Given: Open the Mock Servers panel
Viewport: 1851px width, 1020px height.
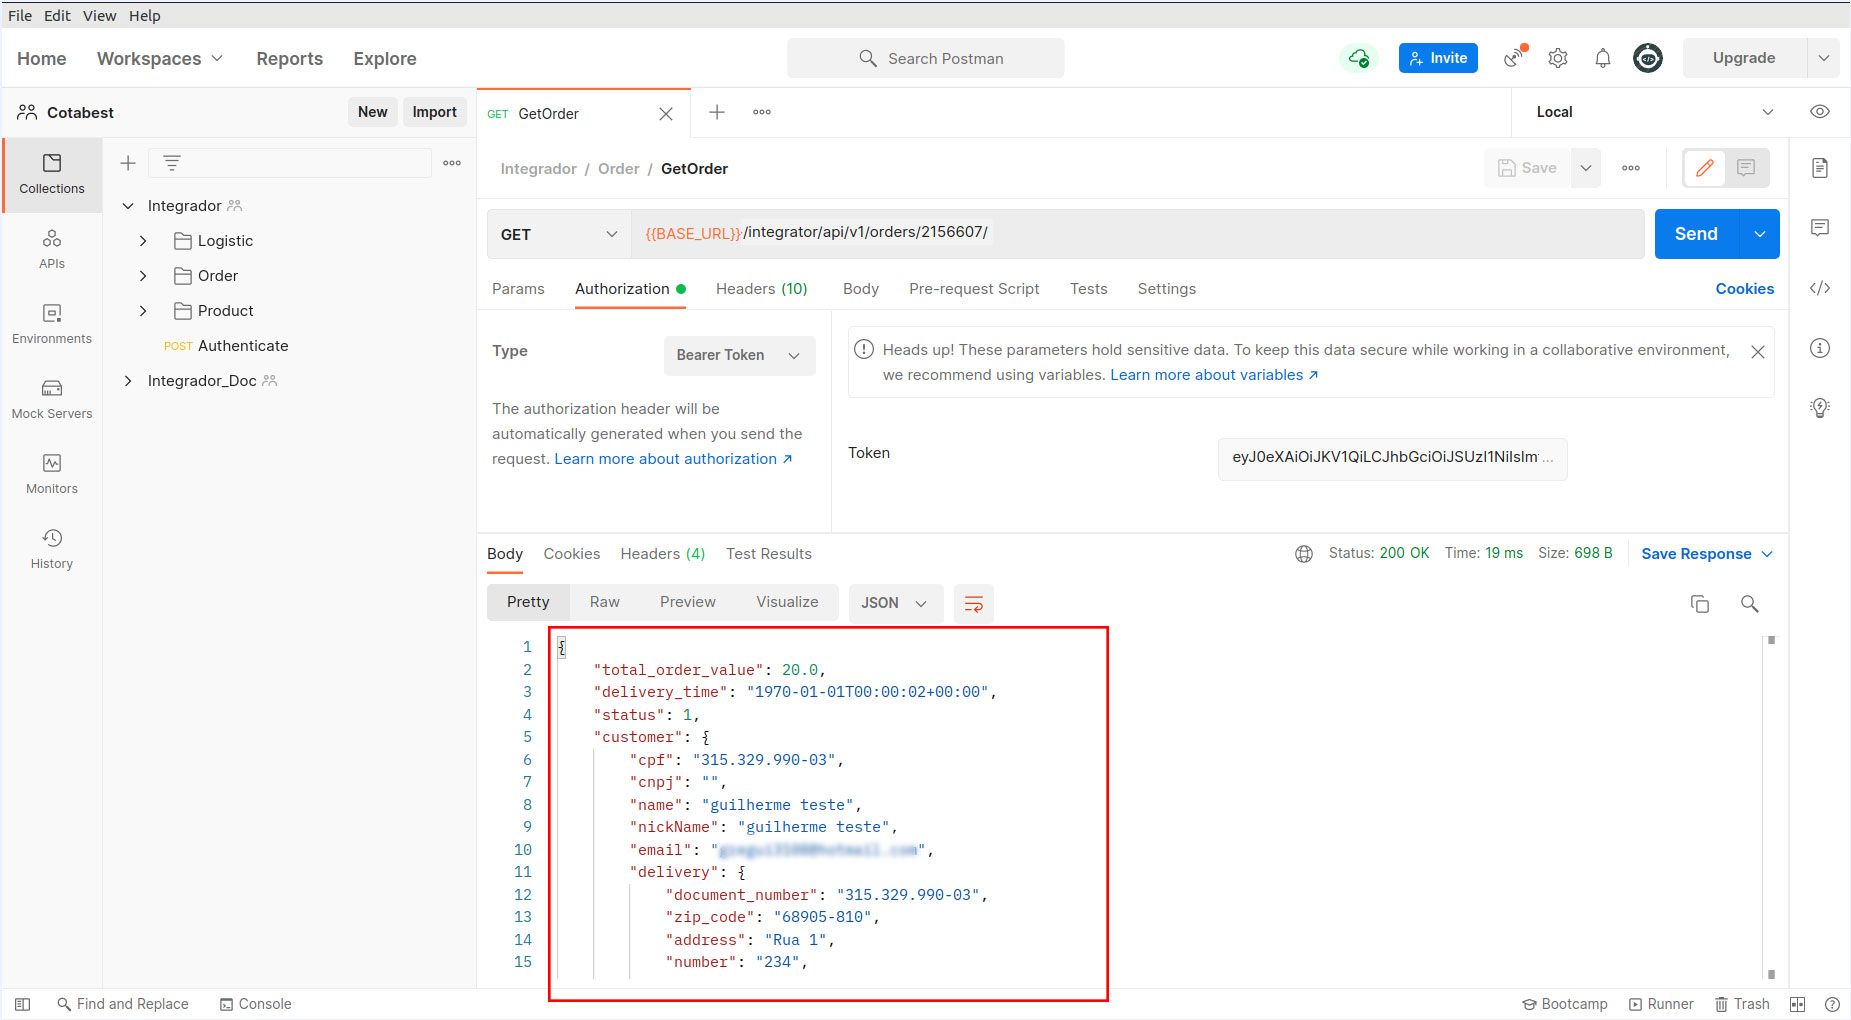Looking at the screenshot, I should [52, 399].
